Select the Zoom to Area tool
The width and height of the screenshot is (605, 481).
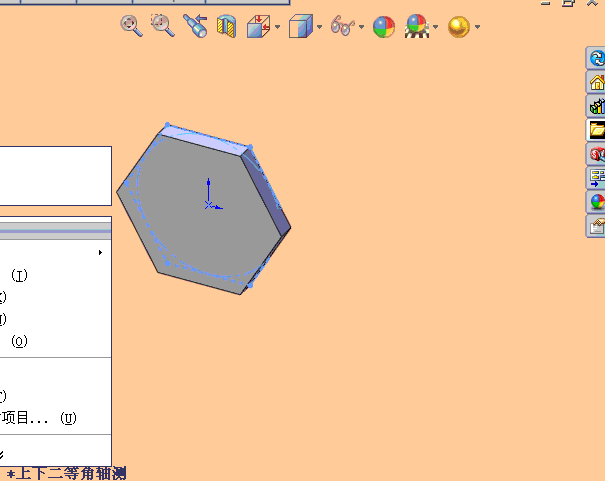click(x=162, y=26)
